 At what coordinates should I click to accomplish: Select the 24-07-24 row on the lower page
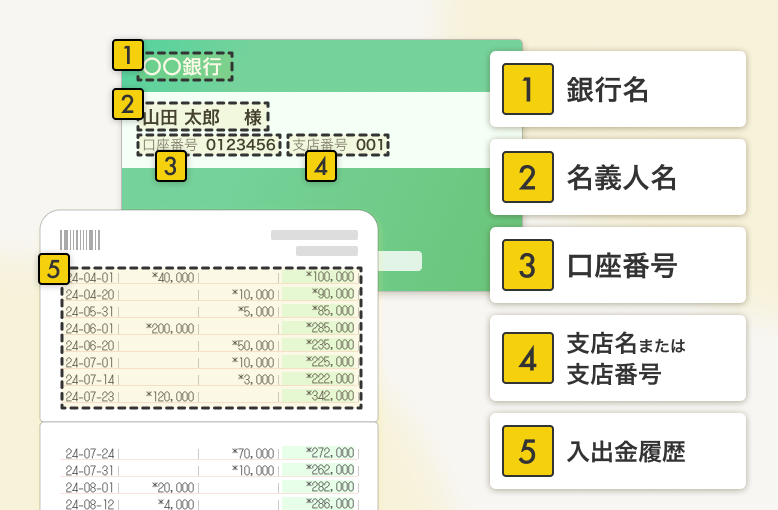[210, 453]
